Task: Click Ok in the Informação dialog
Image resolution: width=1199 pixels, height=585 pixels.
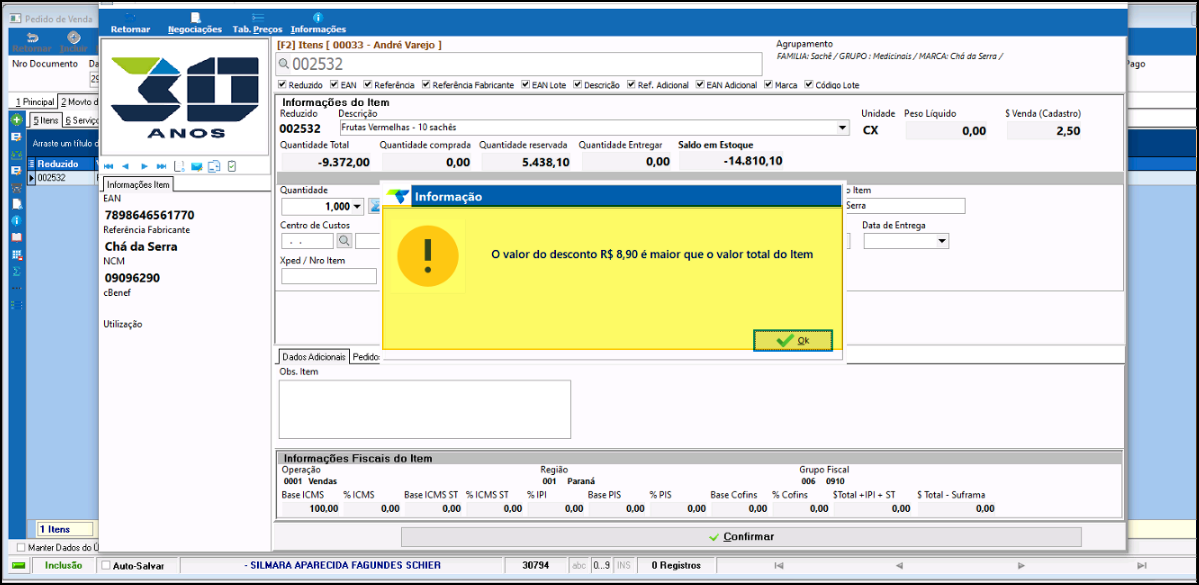Action: click(x=792, y=340)
